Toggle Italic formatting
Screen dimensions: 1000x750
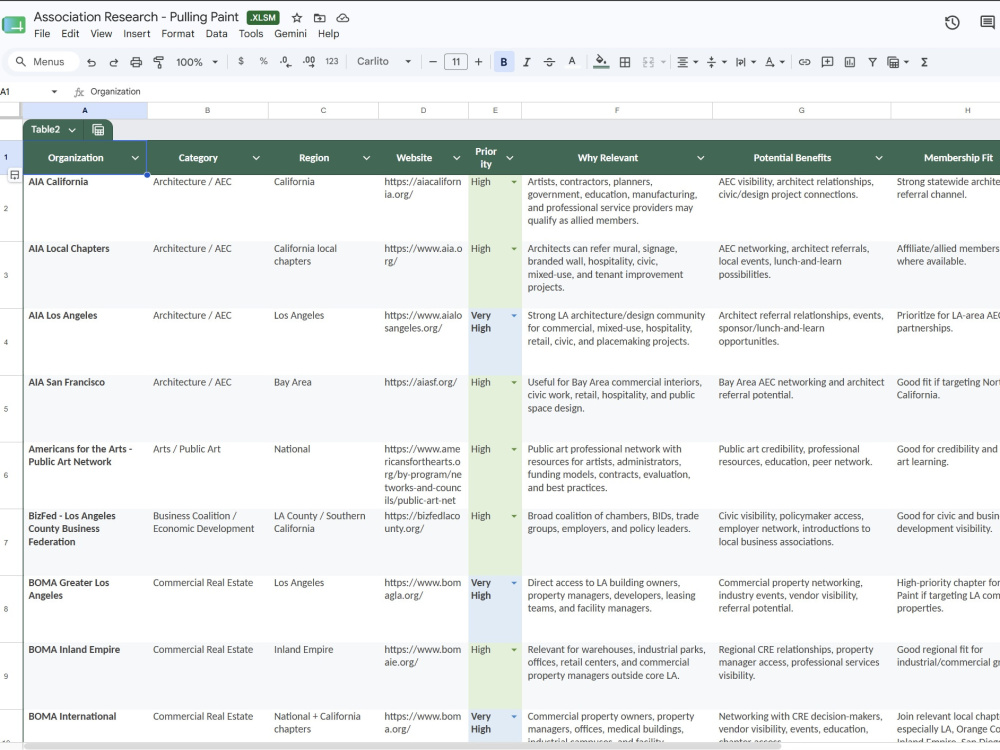tap(526, 62)
